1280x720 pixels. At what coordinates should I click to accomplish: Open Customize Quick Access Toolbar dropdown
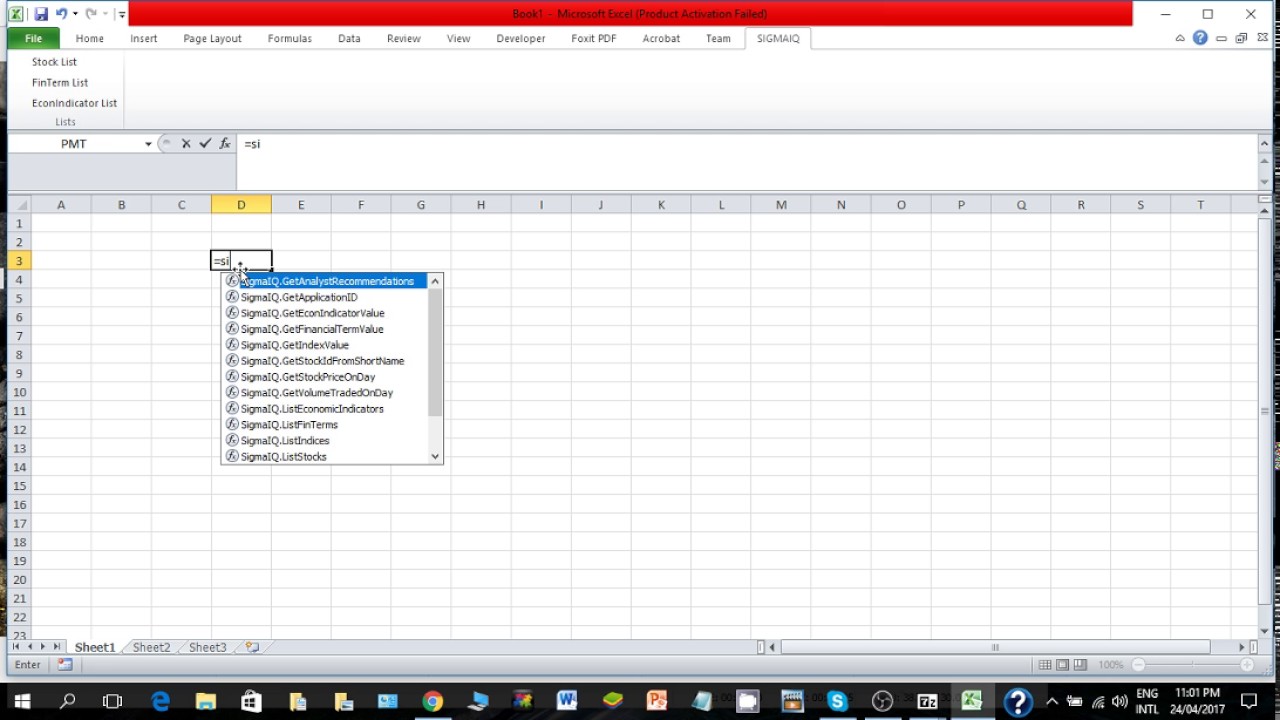tap(122, 14)
